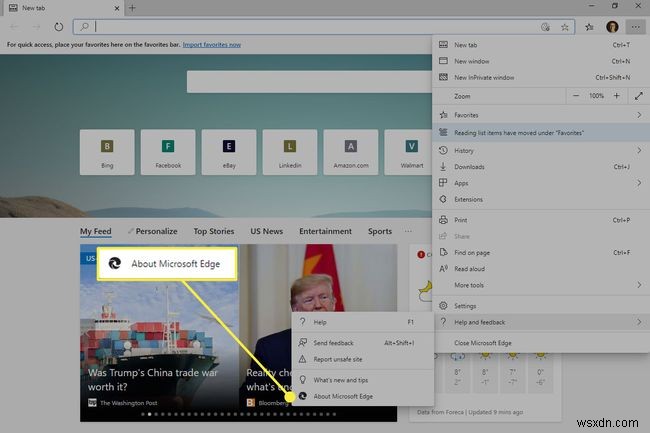Viewport: 650px width, 433px height.
Task: Close the New tab tab
Action: 116,8
